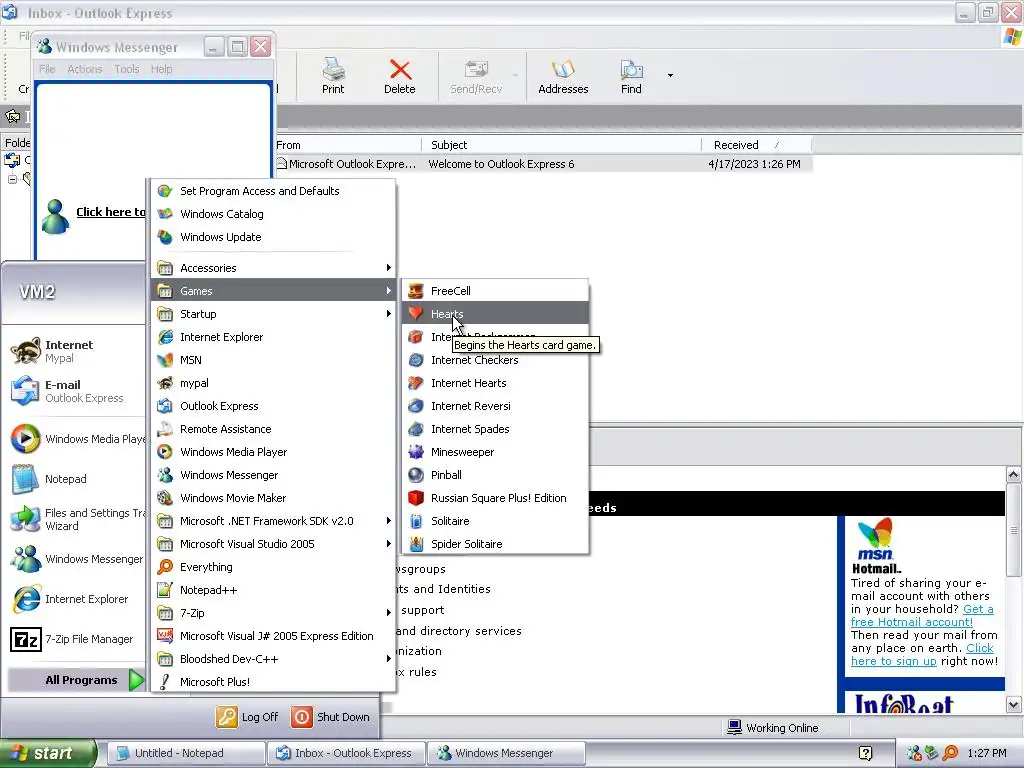Open Internet Hearts game
The image size is (1024, 768).
pyautogui.click(x=495, y=383)
